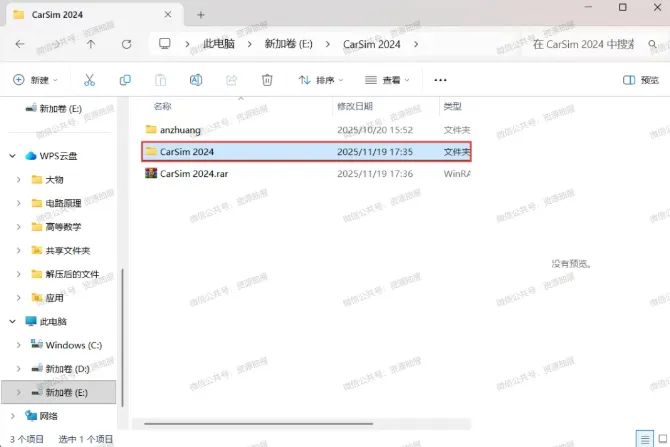Click the Rename icon in toolbar

[x=196, y=80]
